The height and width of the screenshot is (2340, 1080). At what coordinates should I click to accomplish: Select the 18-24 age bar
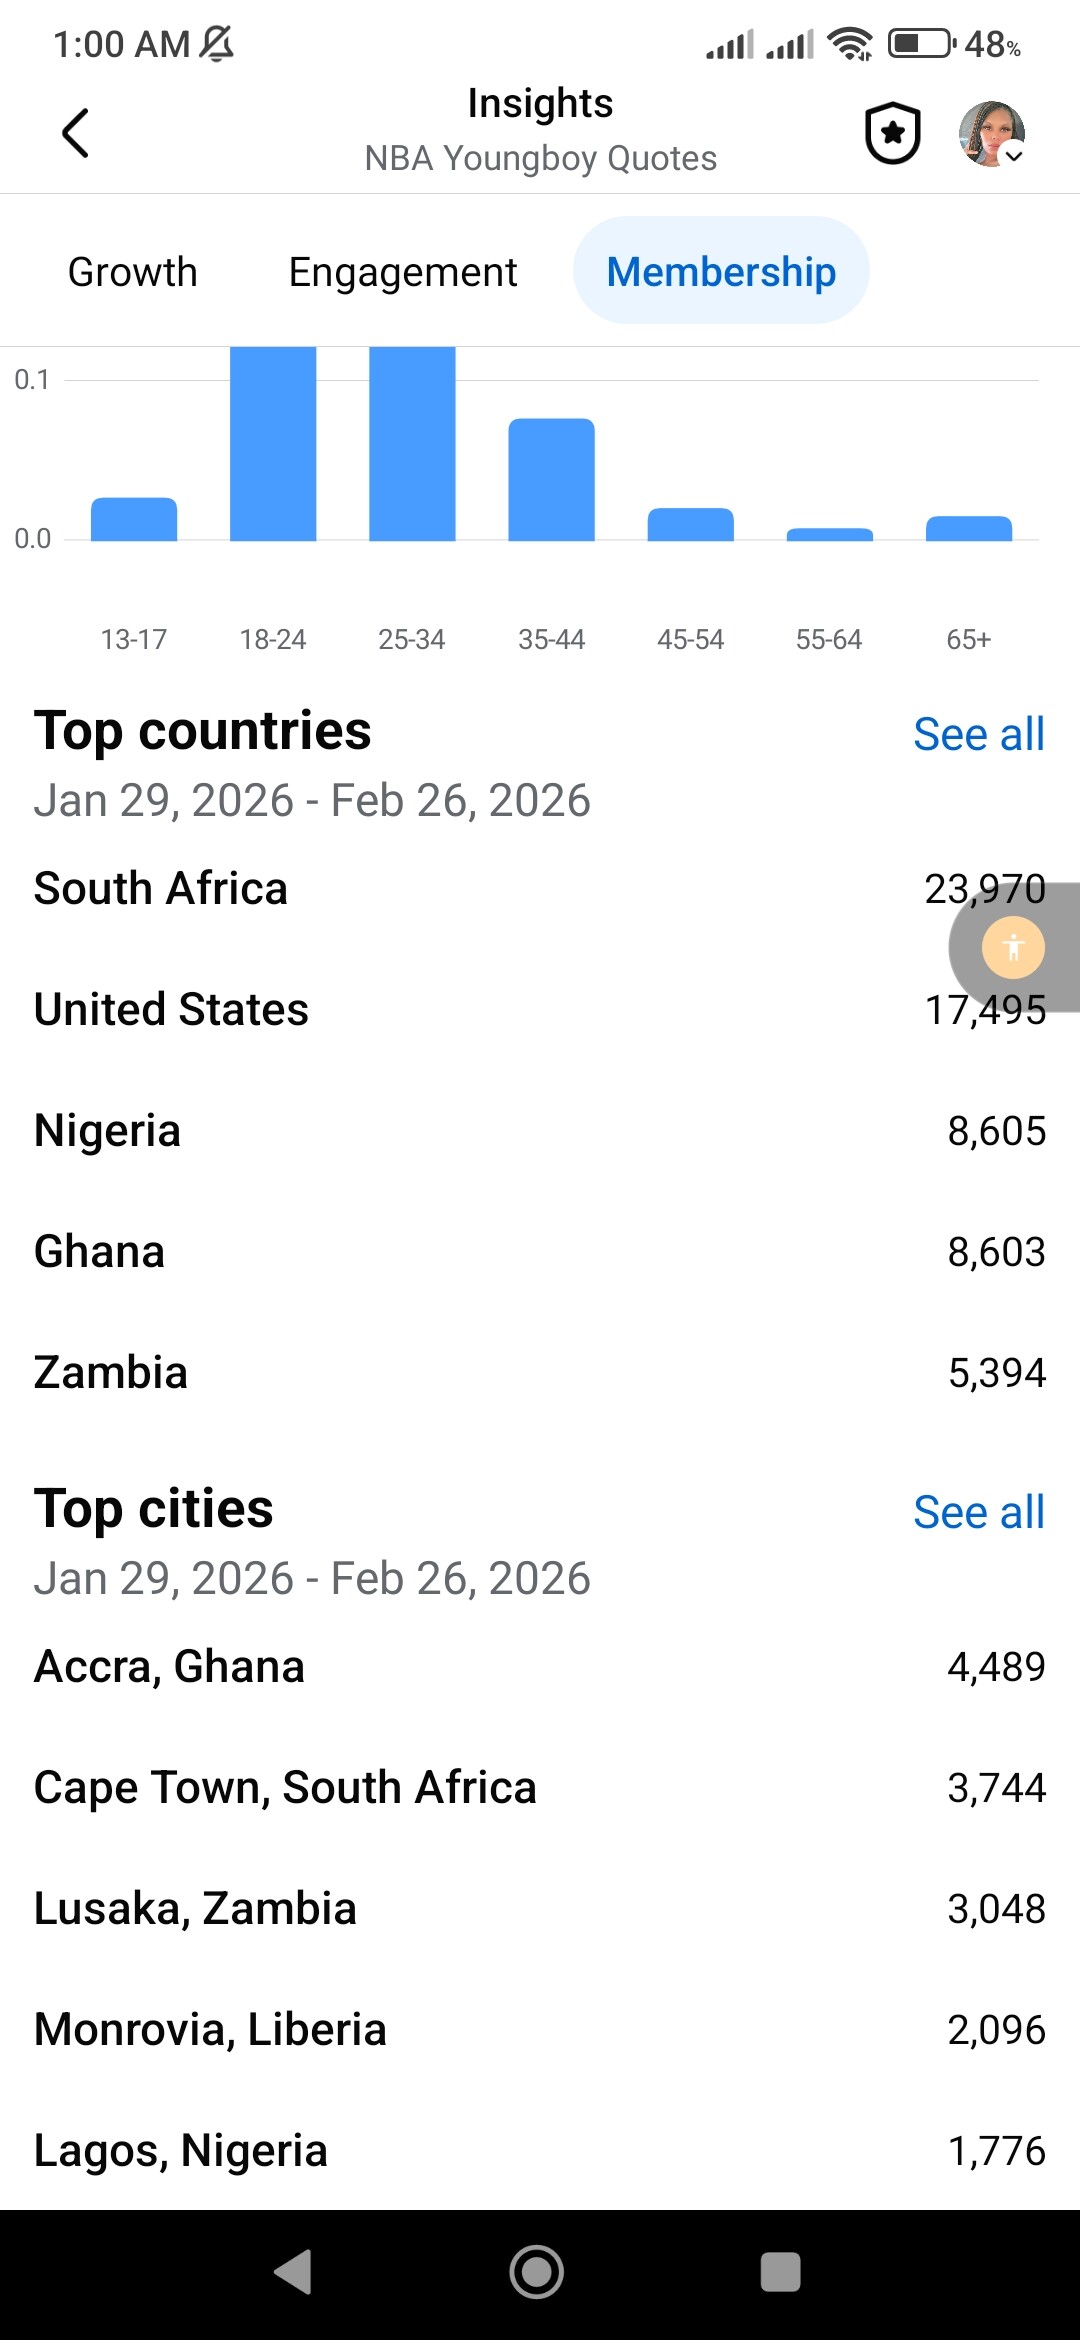(273, 444)
